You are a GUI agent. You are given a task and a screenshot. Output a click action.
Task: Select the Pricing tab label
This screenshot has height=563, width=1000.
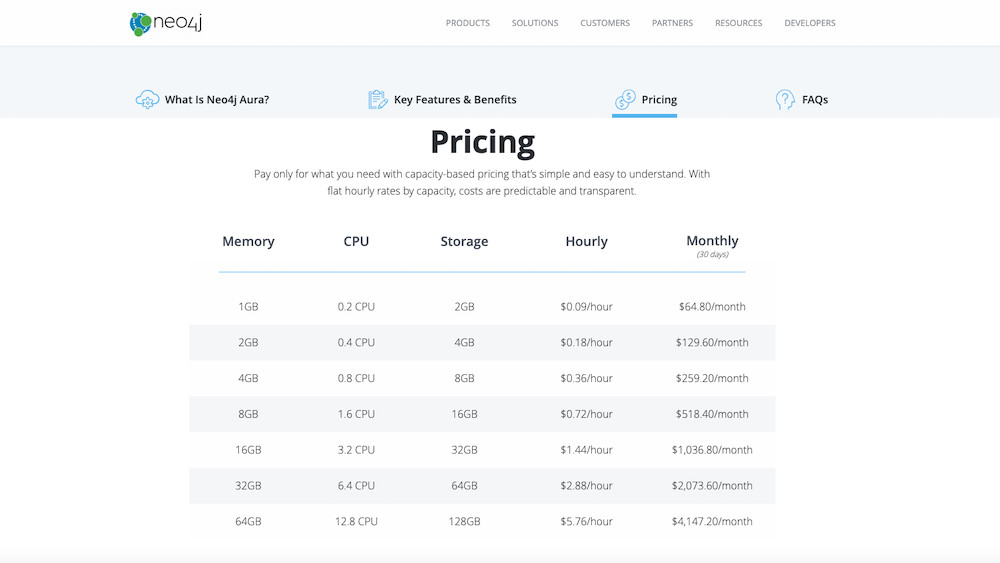pyautogui.click(x=659, y=100)
